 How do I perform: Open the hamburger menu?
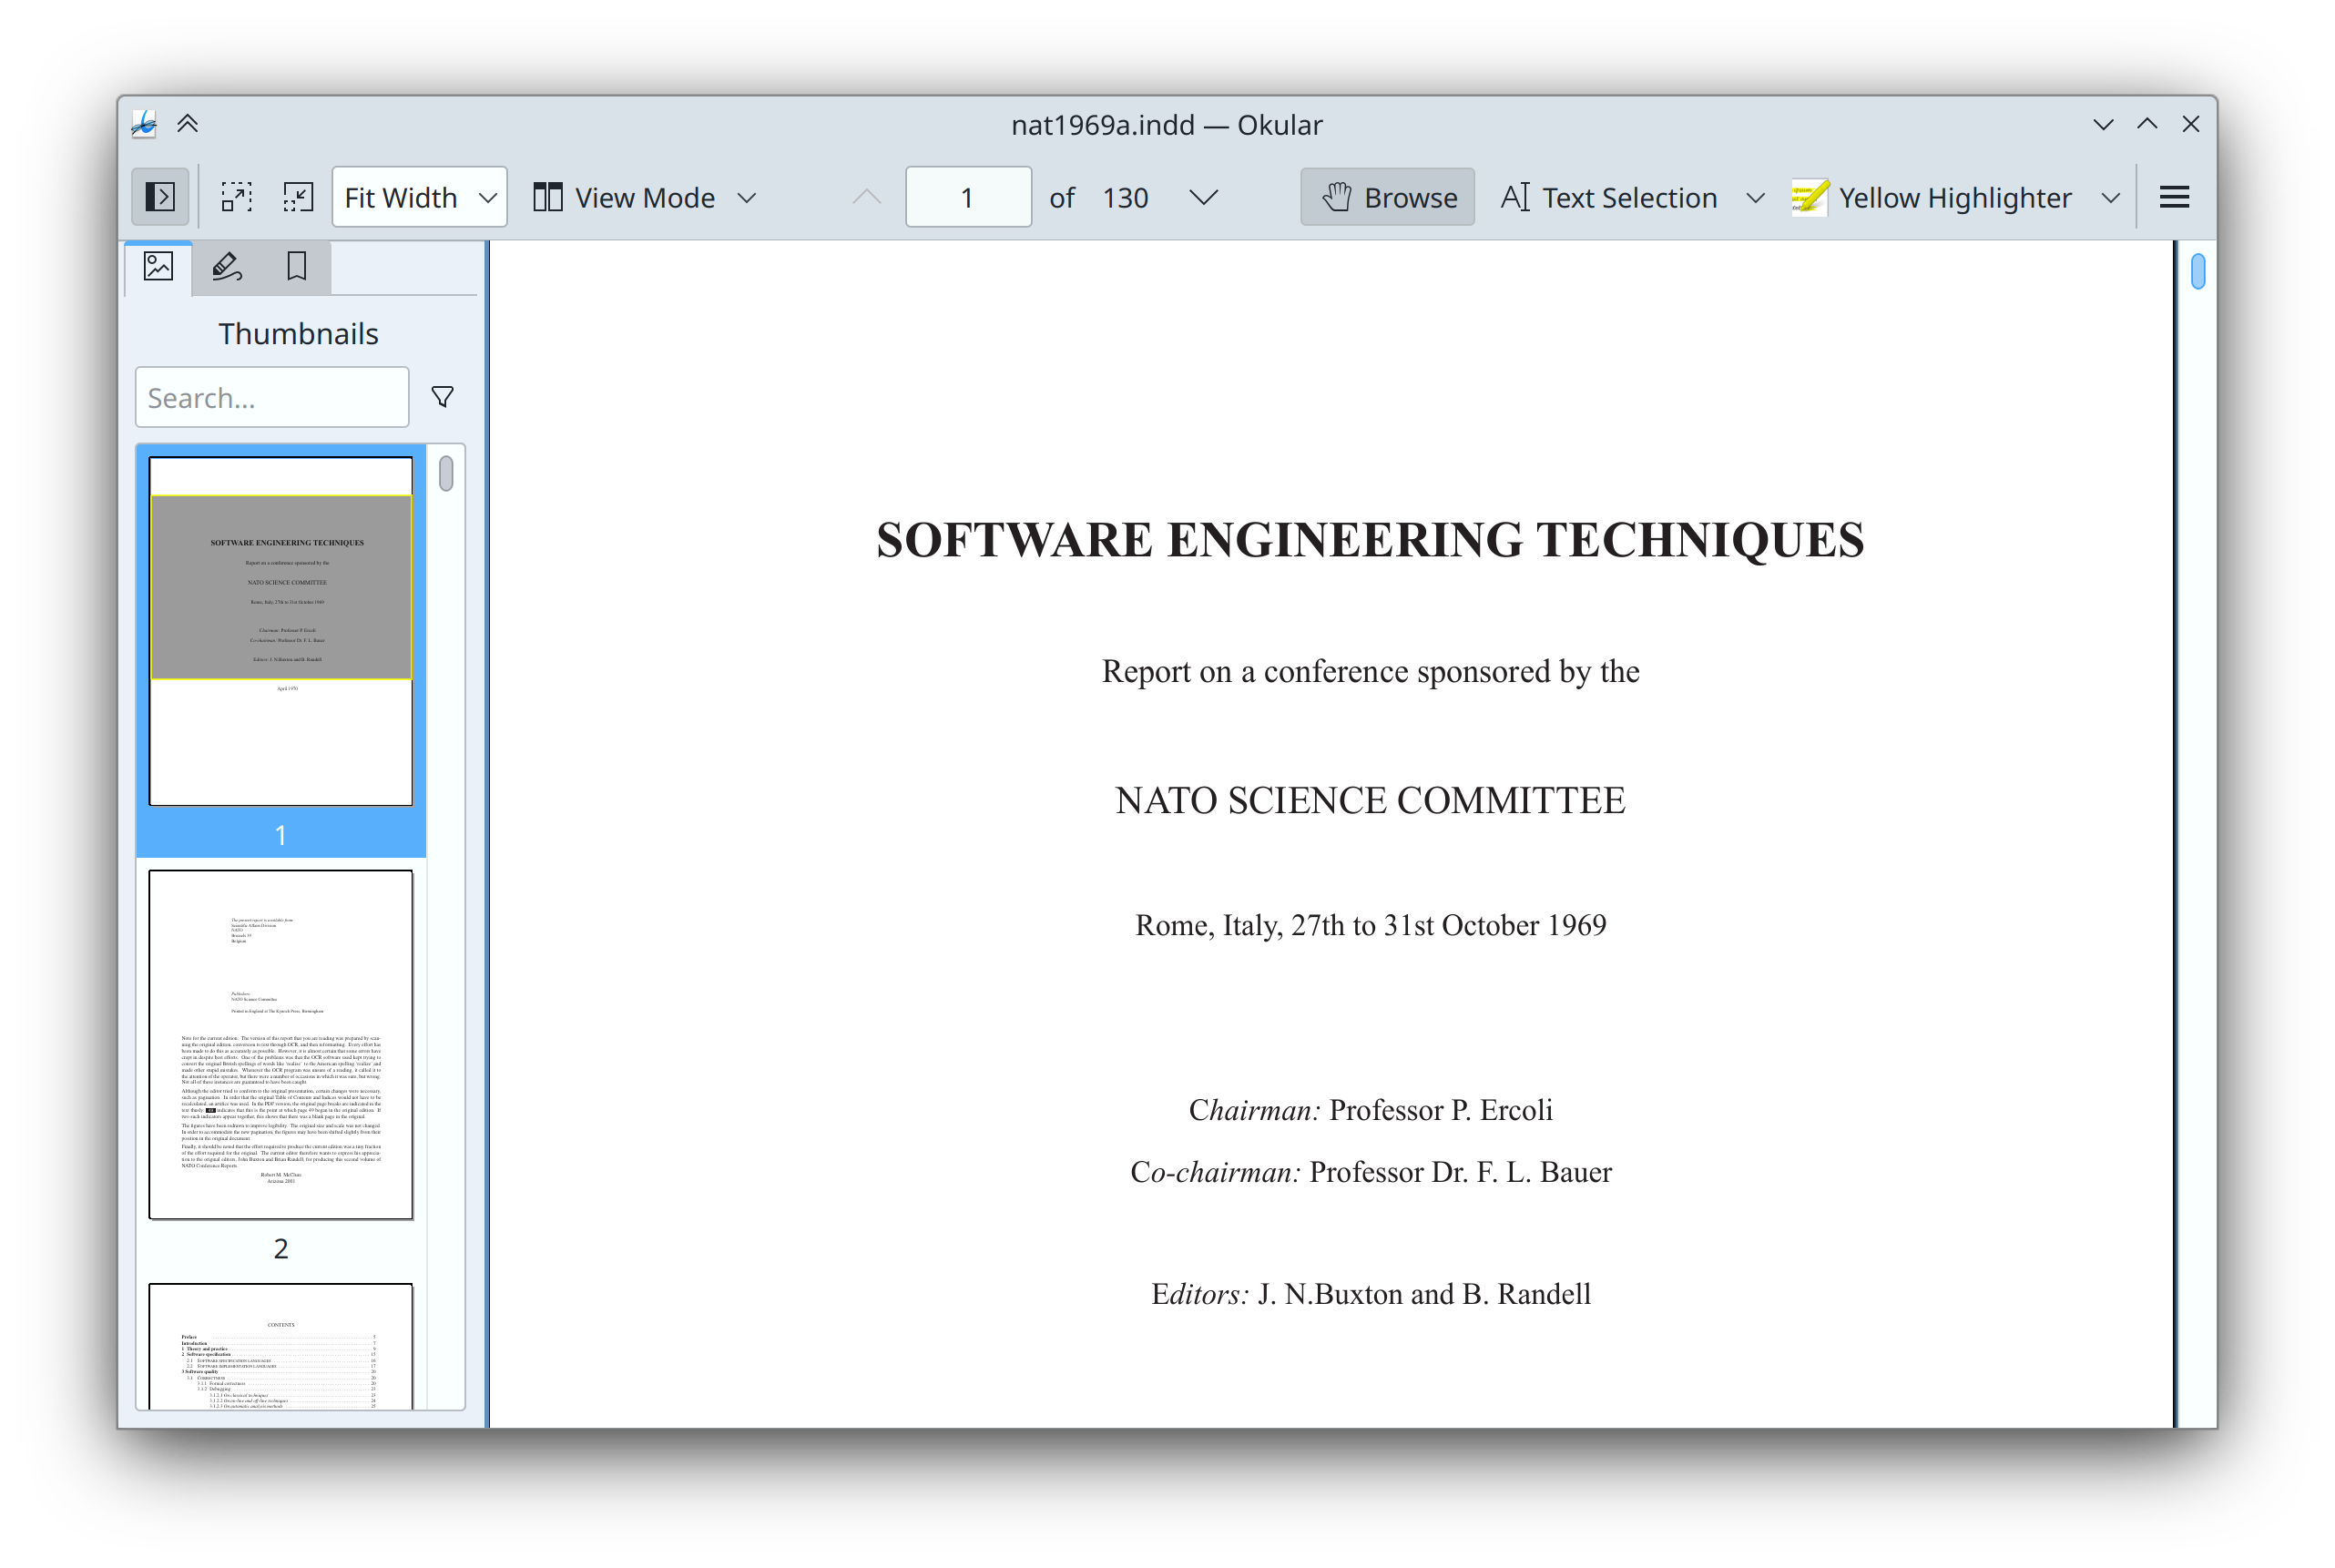pyautogui.click(x=2174, y=197)
